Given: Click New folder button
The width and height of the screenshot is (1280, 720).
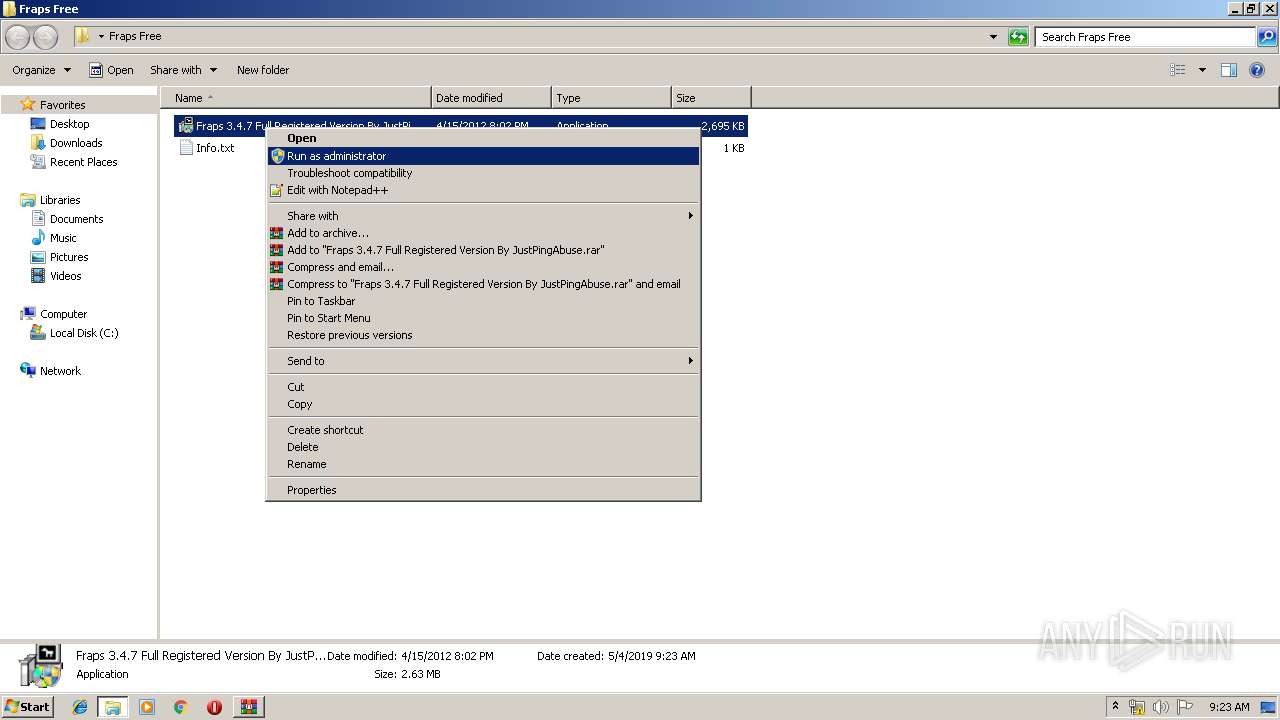Looking at the screenshot, I should tap(263, 70).
